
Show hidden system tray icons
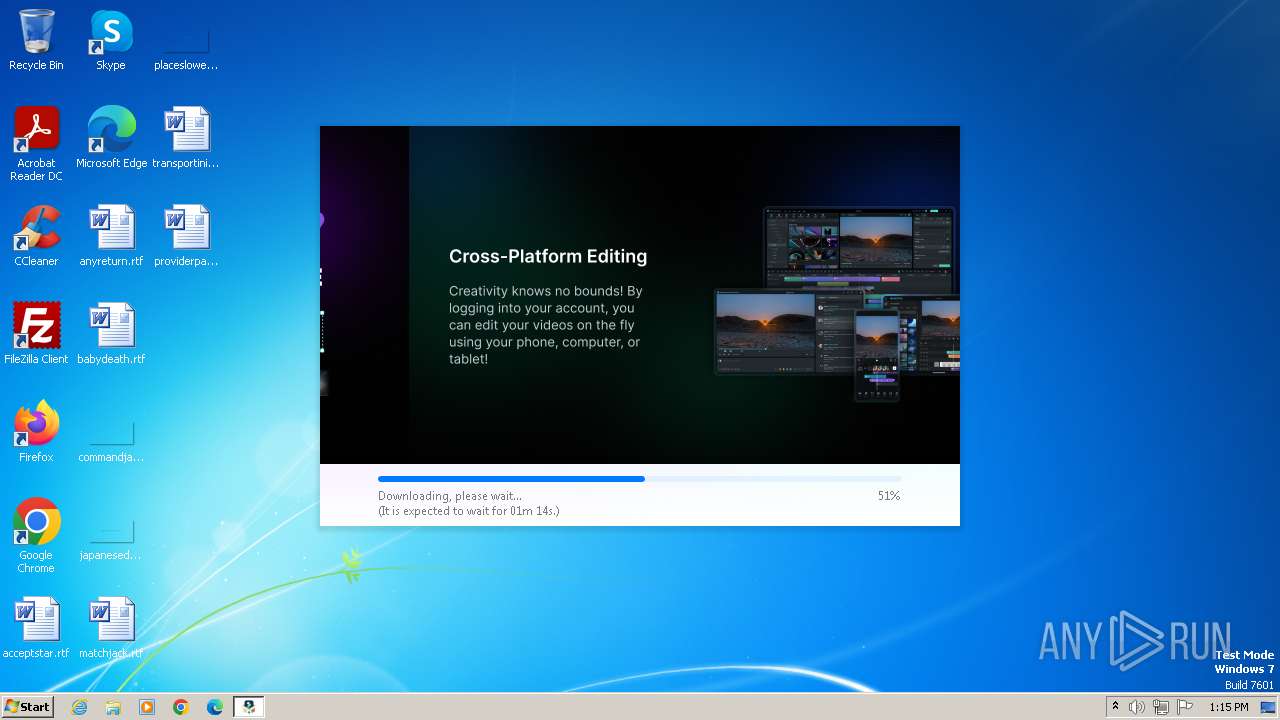coord(1115,707)
